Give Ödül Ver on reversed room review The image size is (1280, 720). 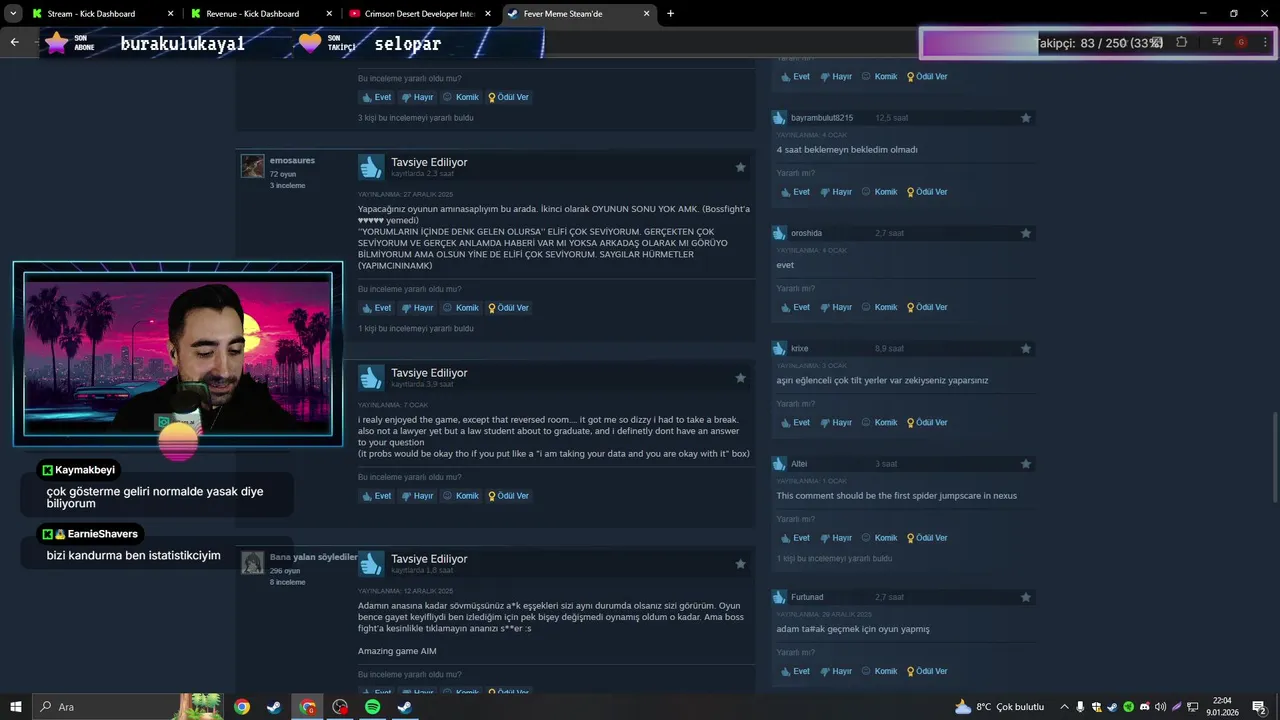tap(509, 496)
